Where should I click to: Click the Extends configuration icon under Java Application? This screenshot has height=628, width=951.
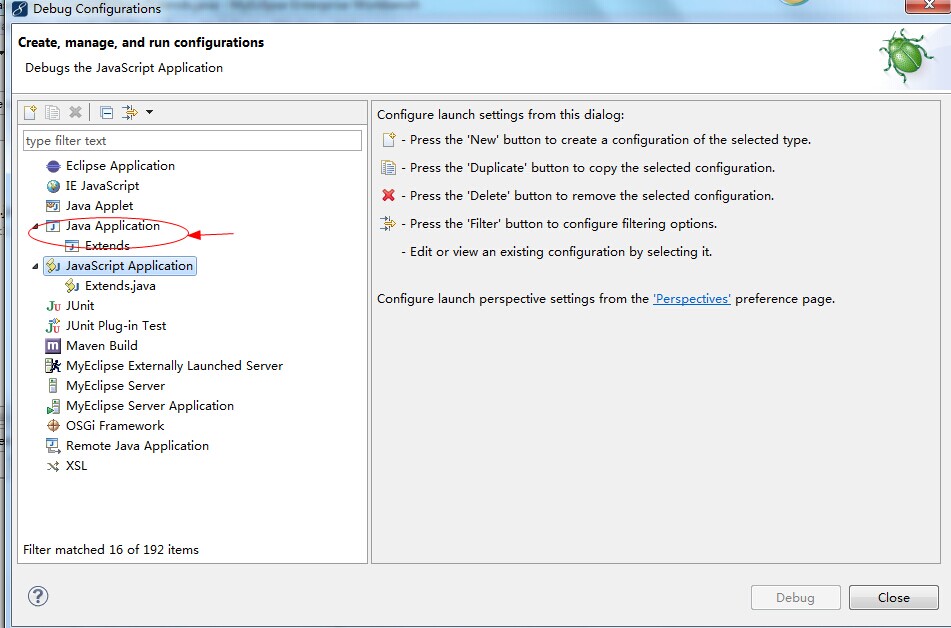click(x=72, y=246)
